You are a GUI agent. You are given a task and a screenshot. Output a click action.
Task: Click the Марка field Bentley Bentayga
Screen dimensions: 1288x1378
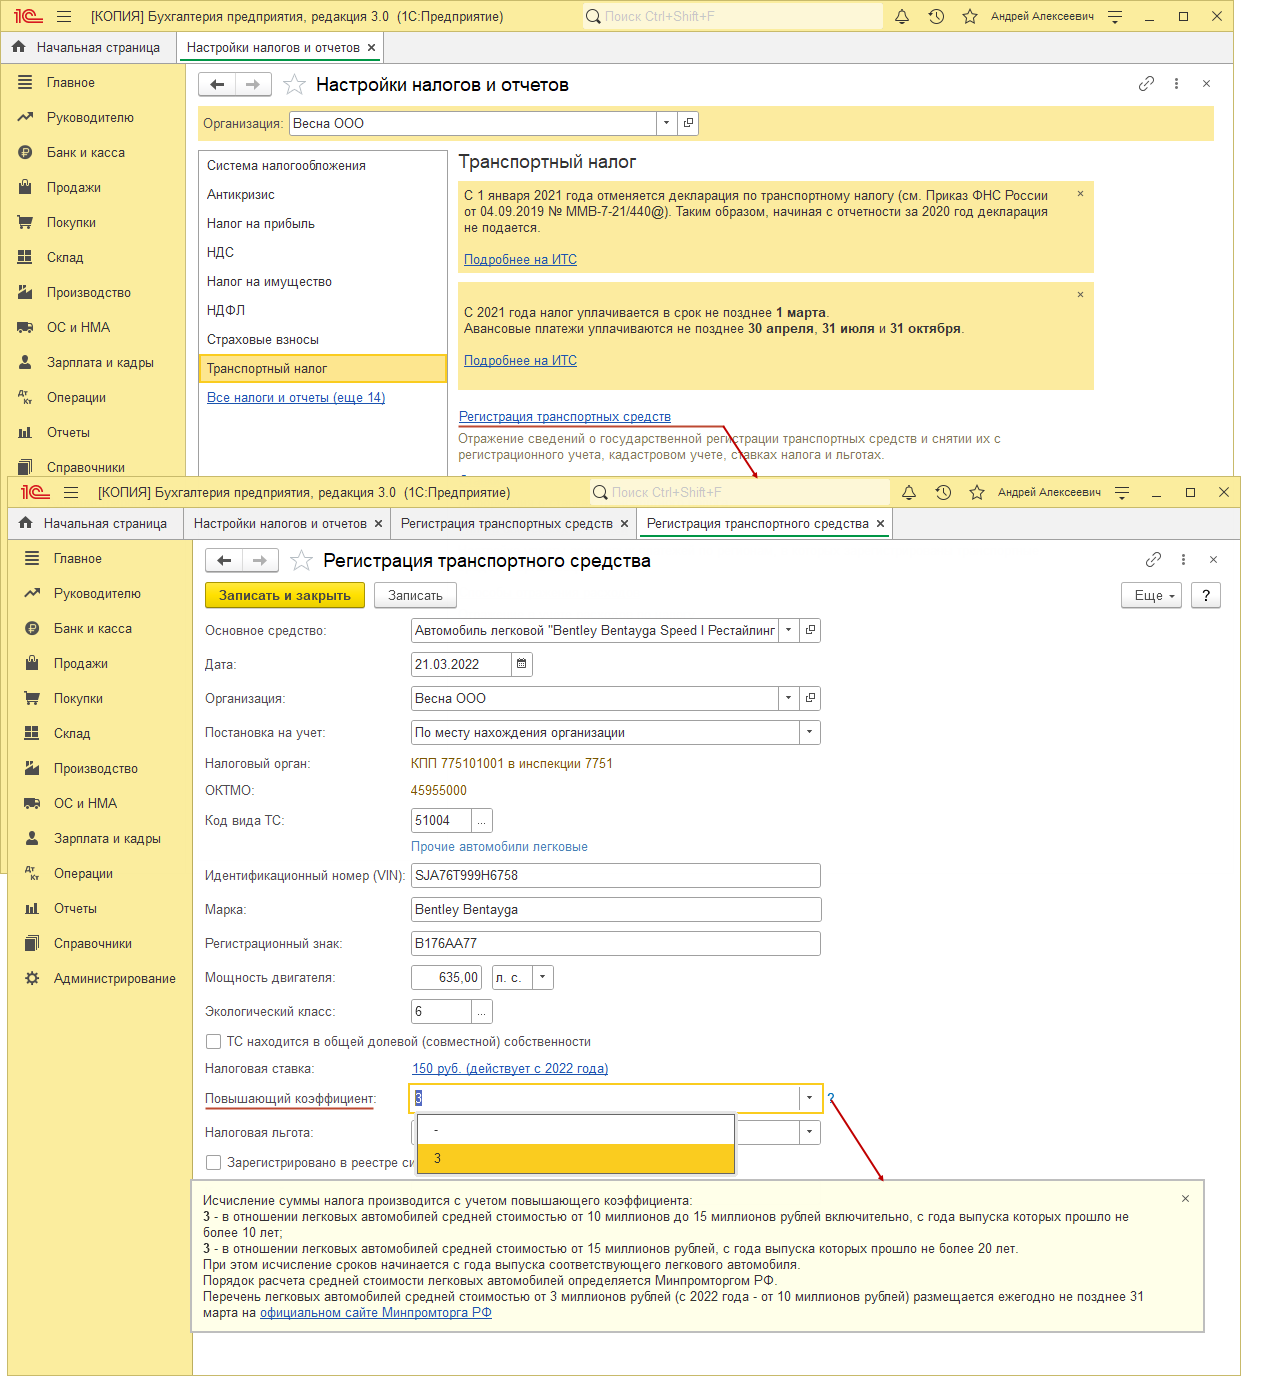click(x=616, y=909)
